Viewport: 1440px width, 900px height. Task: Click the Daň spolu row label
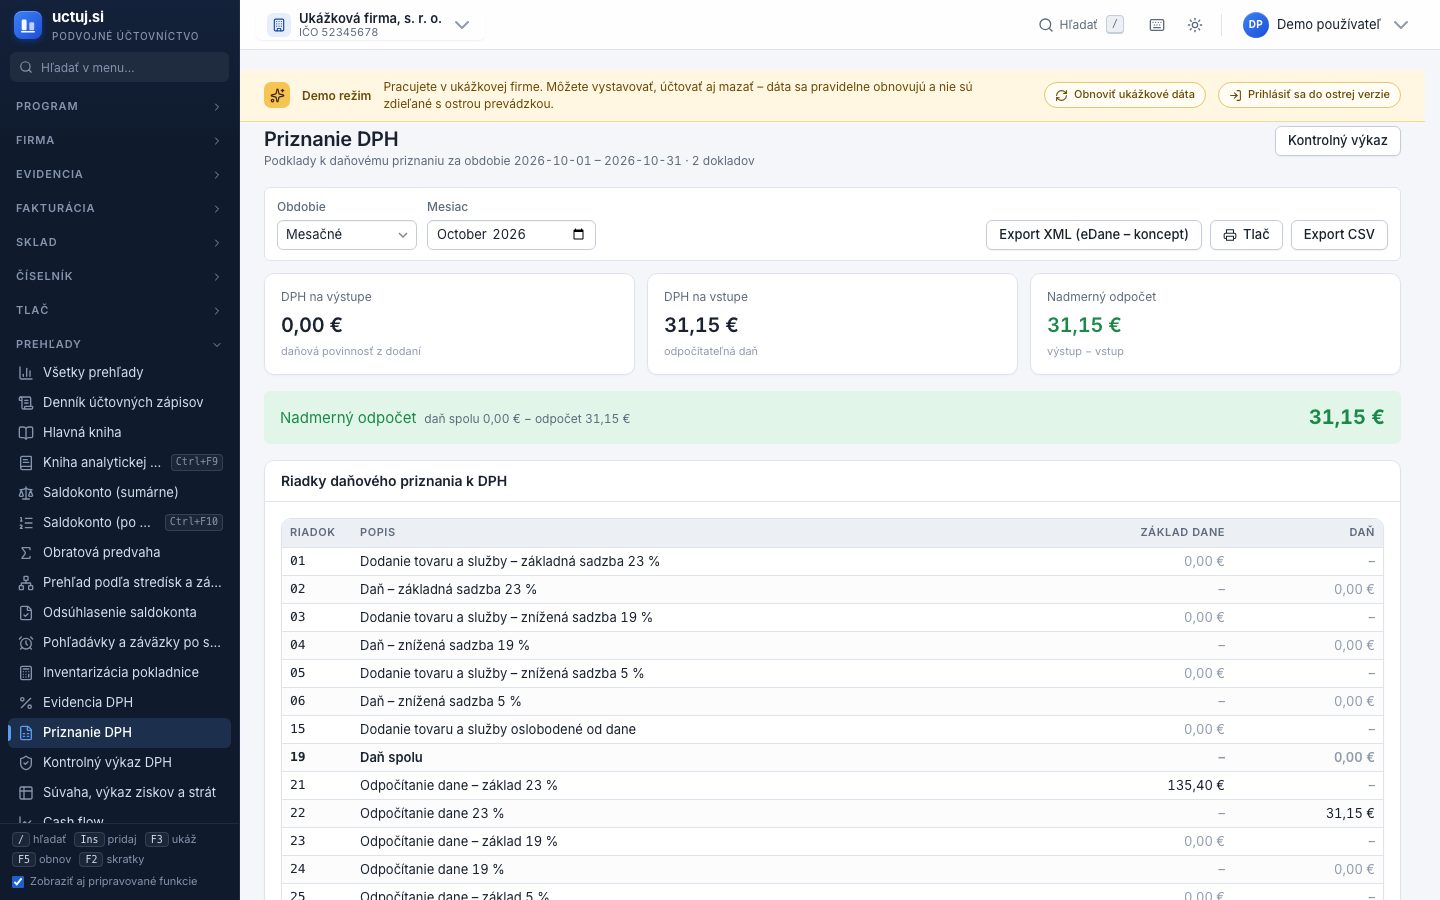(391, 757)
